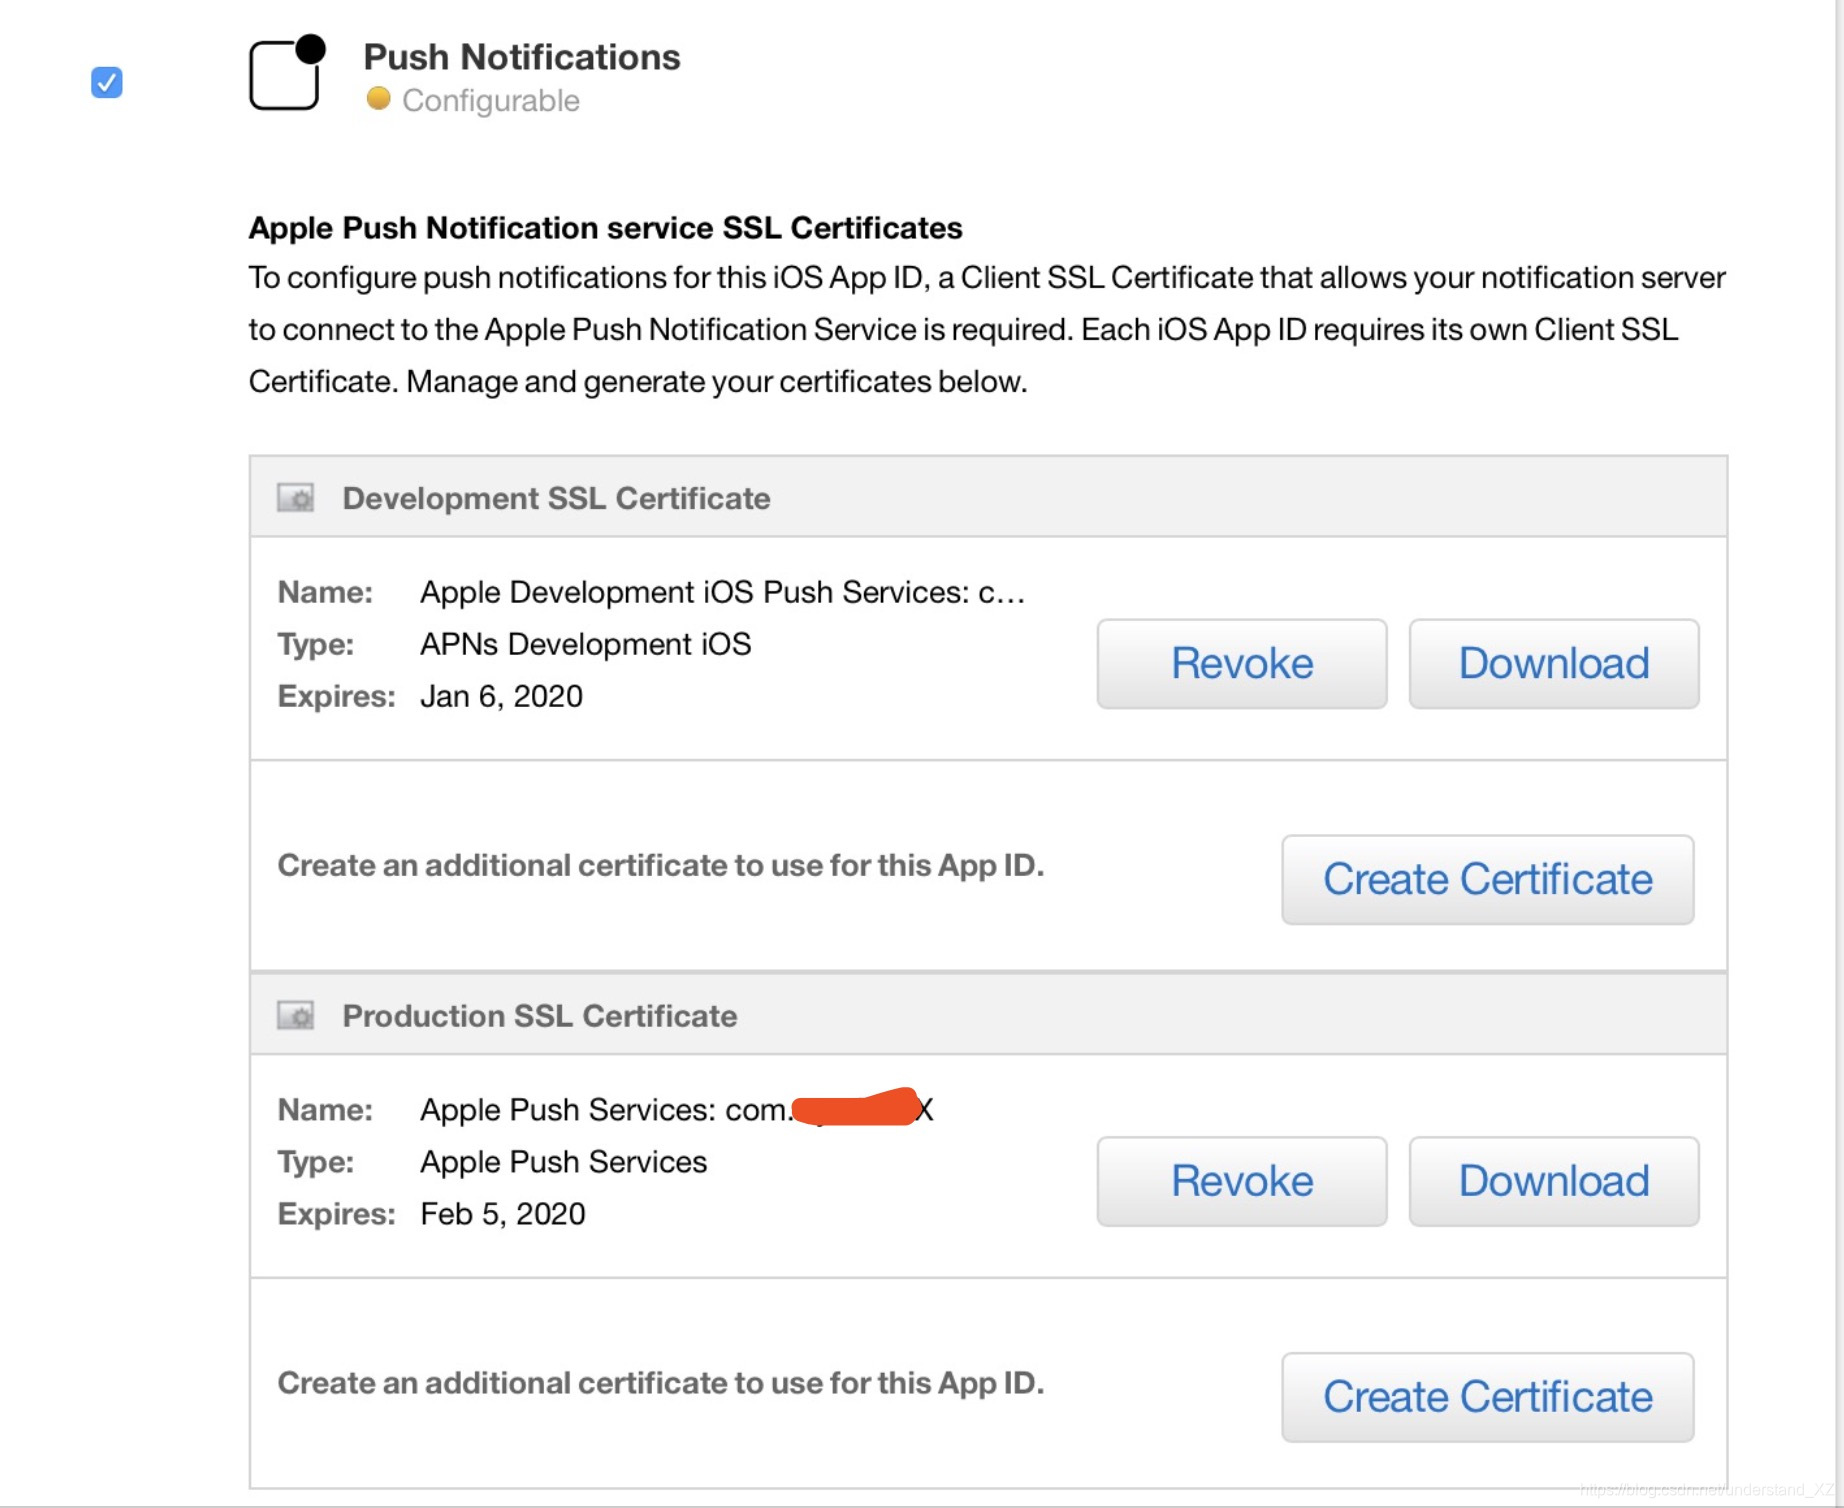This screenshot has height=1508, width=1844.
Task: Download the Apple Push Services production certificate
Action: tap(1554, 1181)
